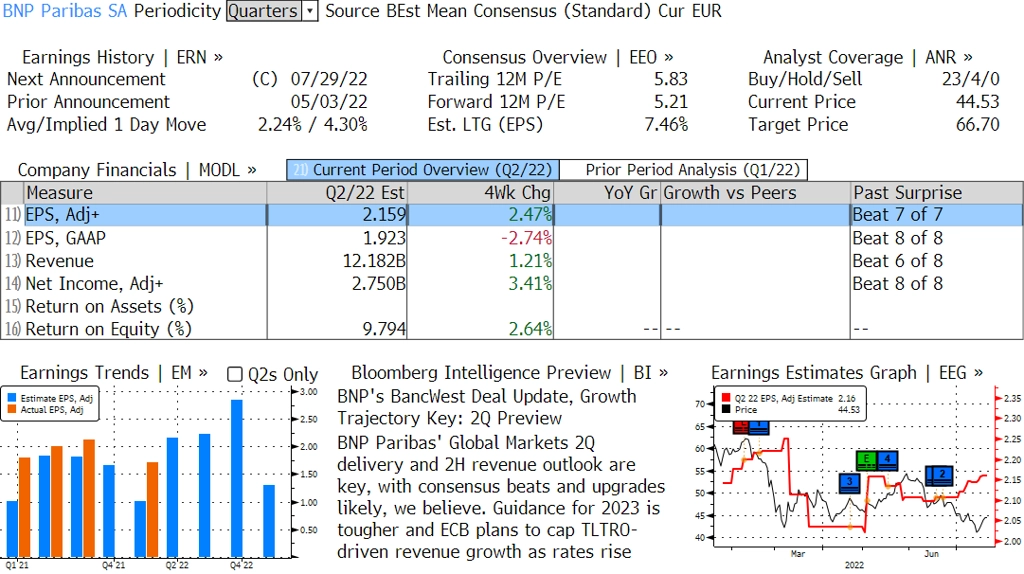Click the Growth vs Peers column header
Viewport: 1024px width, 574px height.
tap(755, 193)
